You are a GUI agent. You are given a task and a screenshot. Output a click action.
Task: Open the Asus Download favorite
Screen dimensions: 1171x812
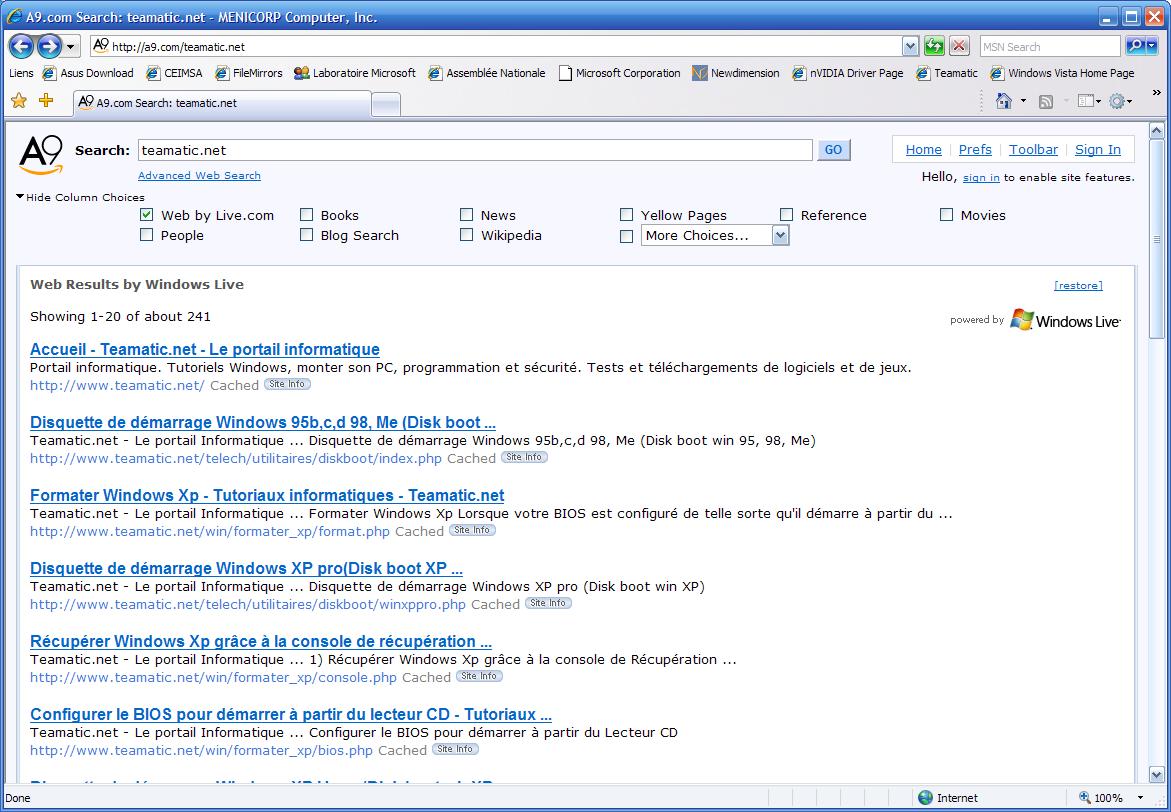tap(88, 73)
